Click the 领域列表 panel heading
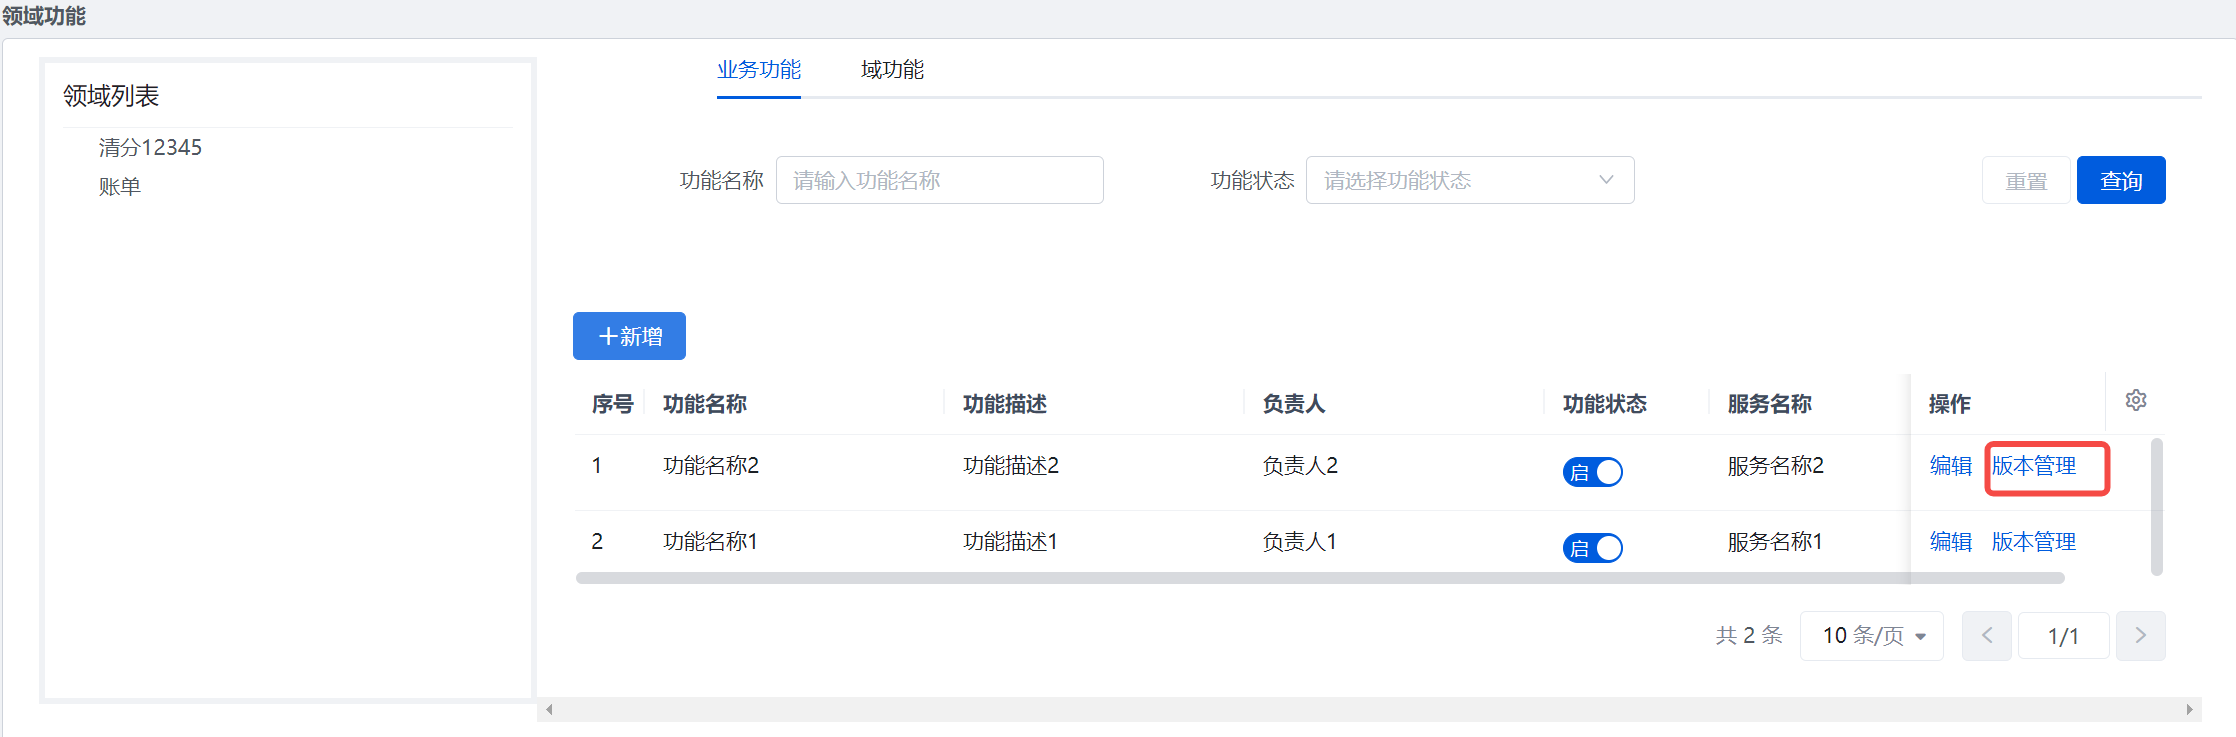Viewport: 2236px width, 737px height. (111, 96)
